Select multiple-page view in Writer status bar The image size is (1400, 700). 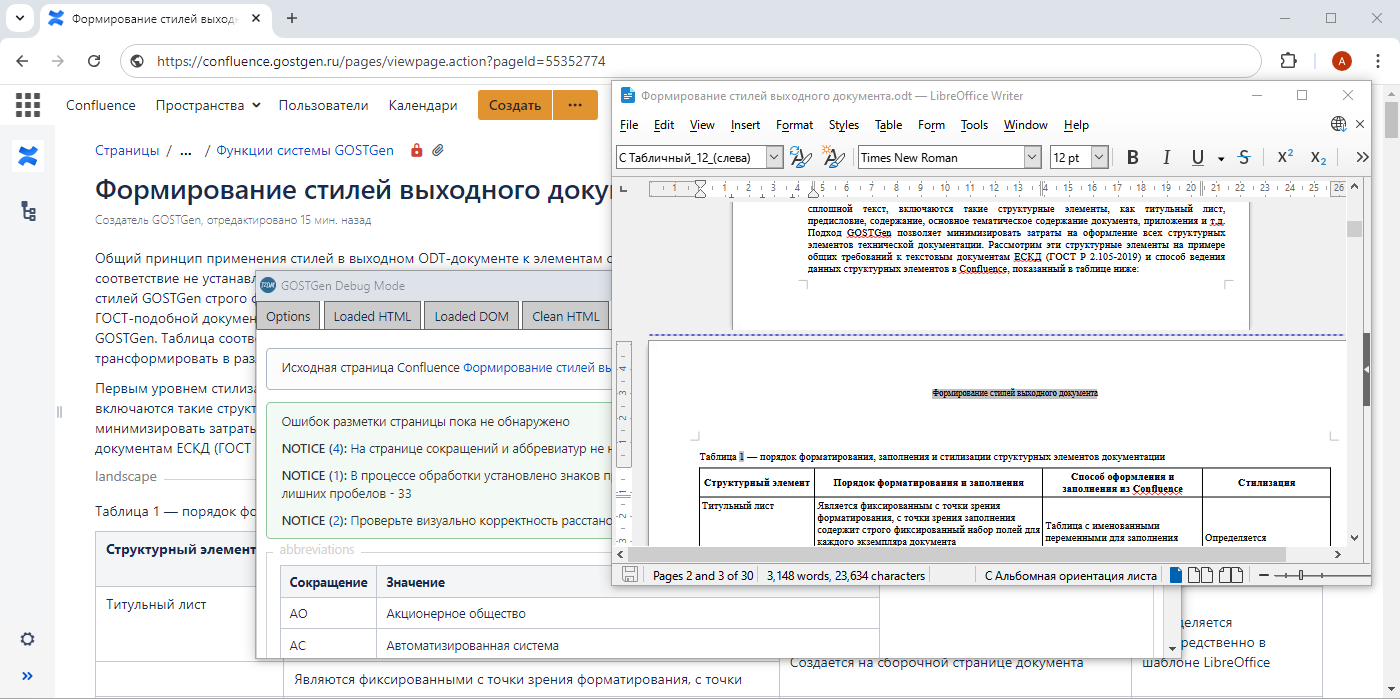[1200, 575]
